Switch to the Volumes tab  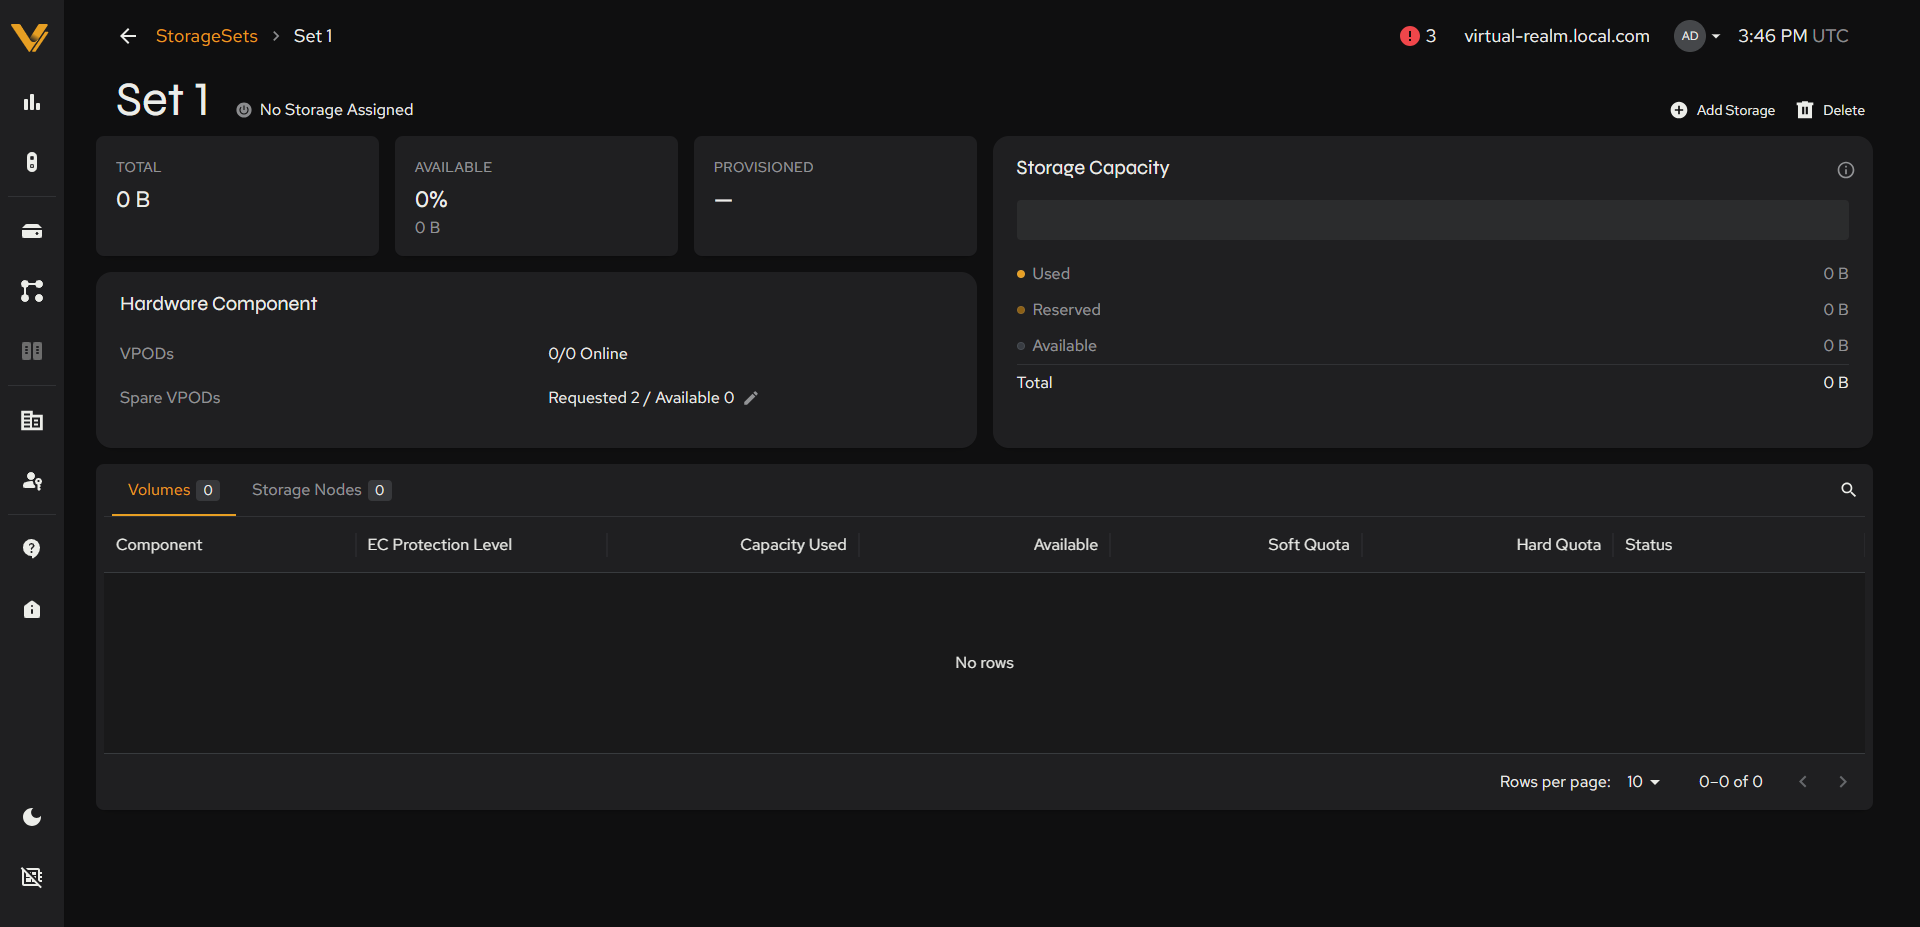point(173,490)
